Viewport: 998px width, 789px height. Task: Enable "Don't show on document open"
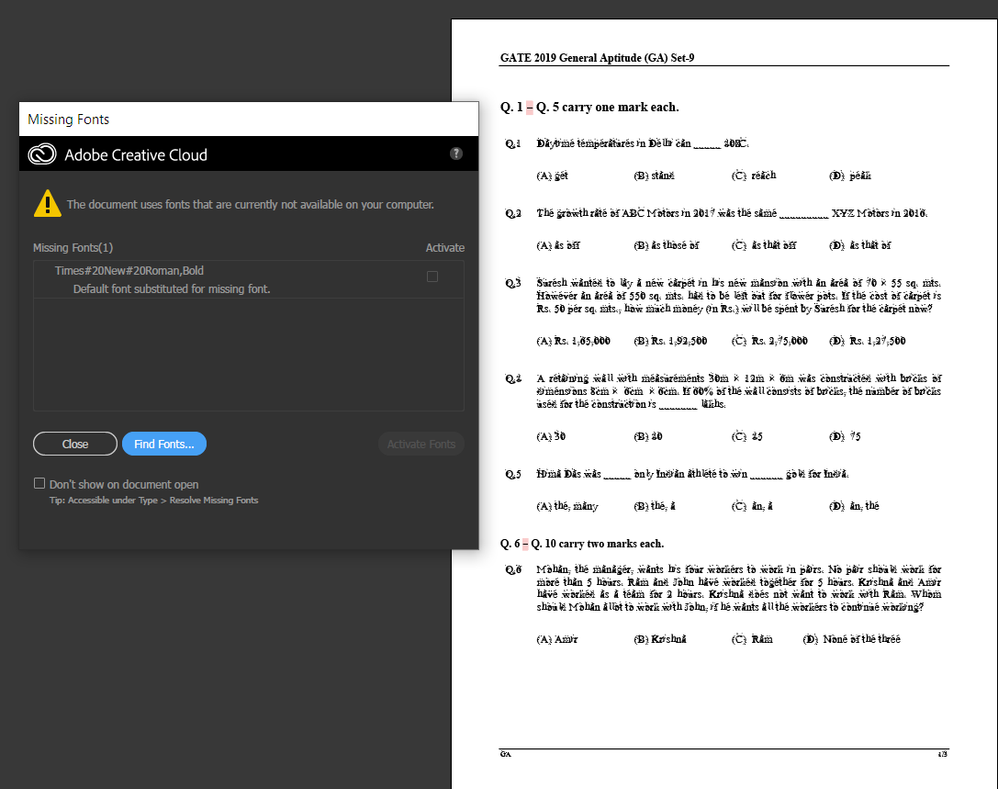click(x=39, y=484)
